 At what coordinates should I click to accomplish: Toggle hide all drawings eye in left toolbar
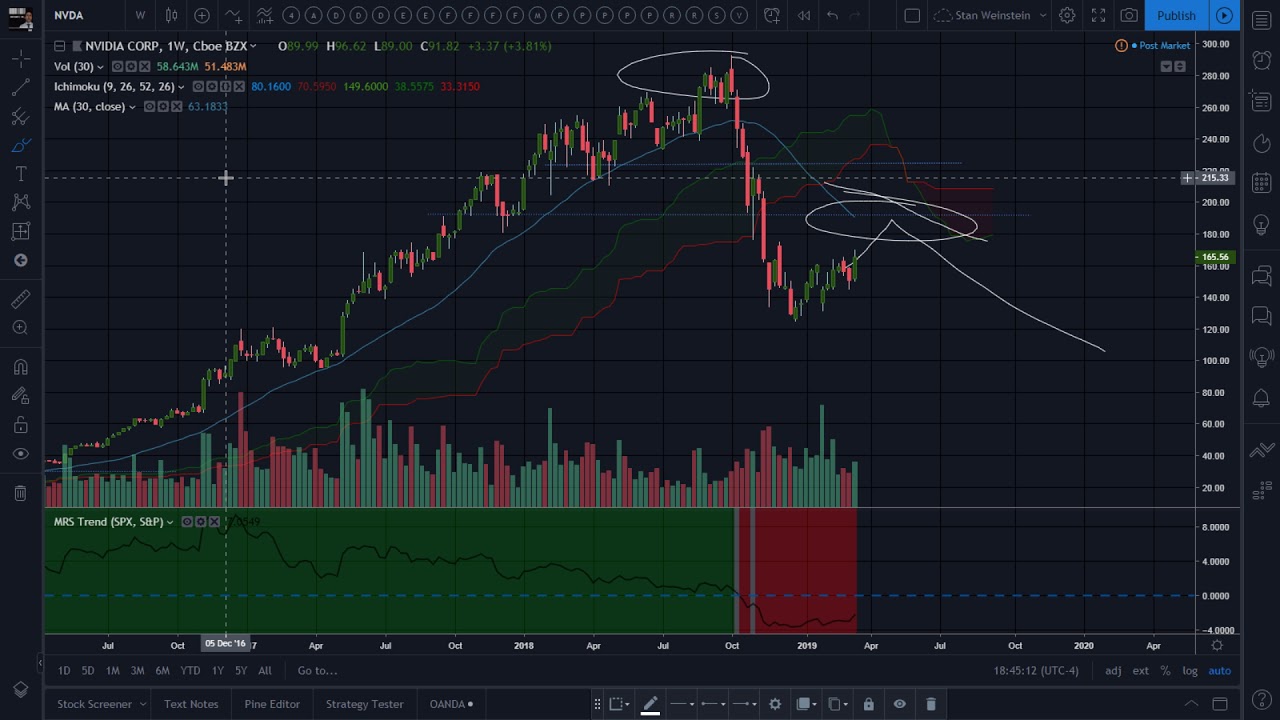click(x=20, y=454)
